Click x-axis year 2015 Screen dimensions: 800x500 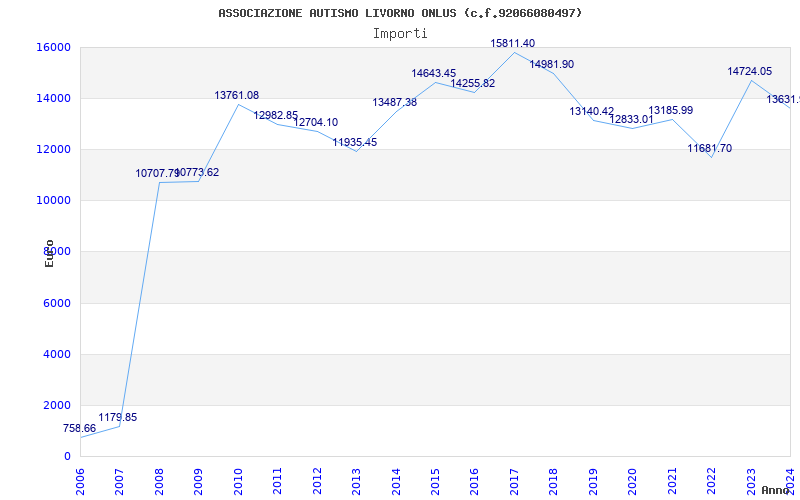pyautogui.click(x=435, y=482)
